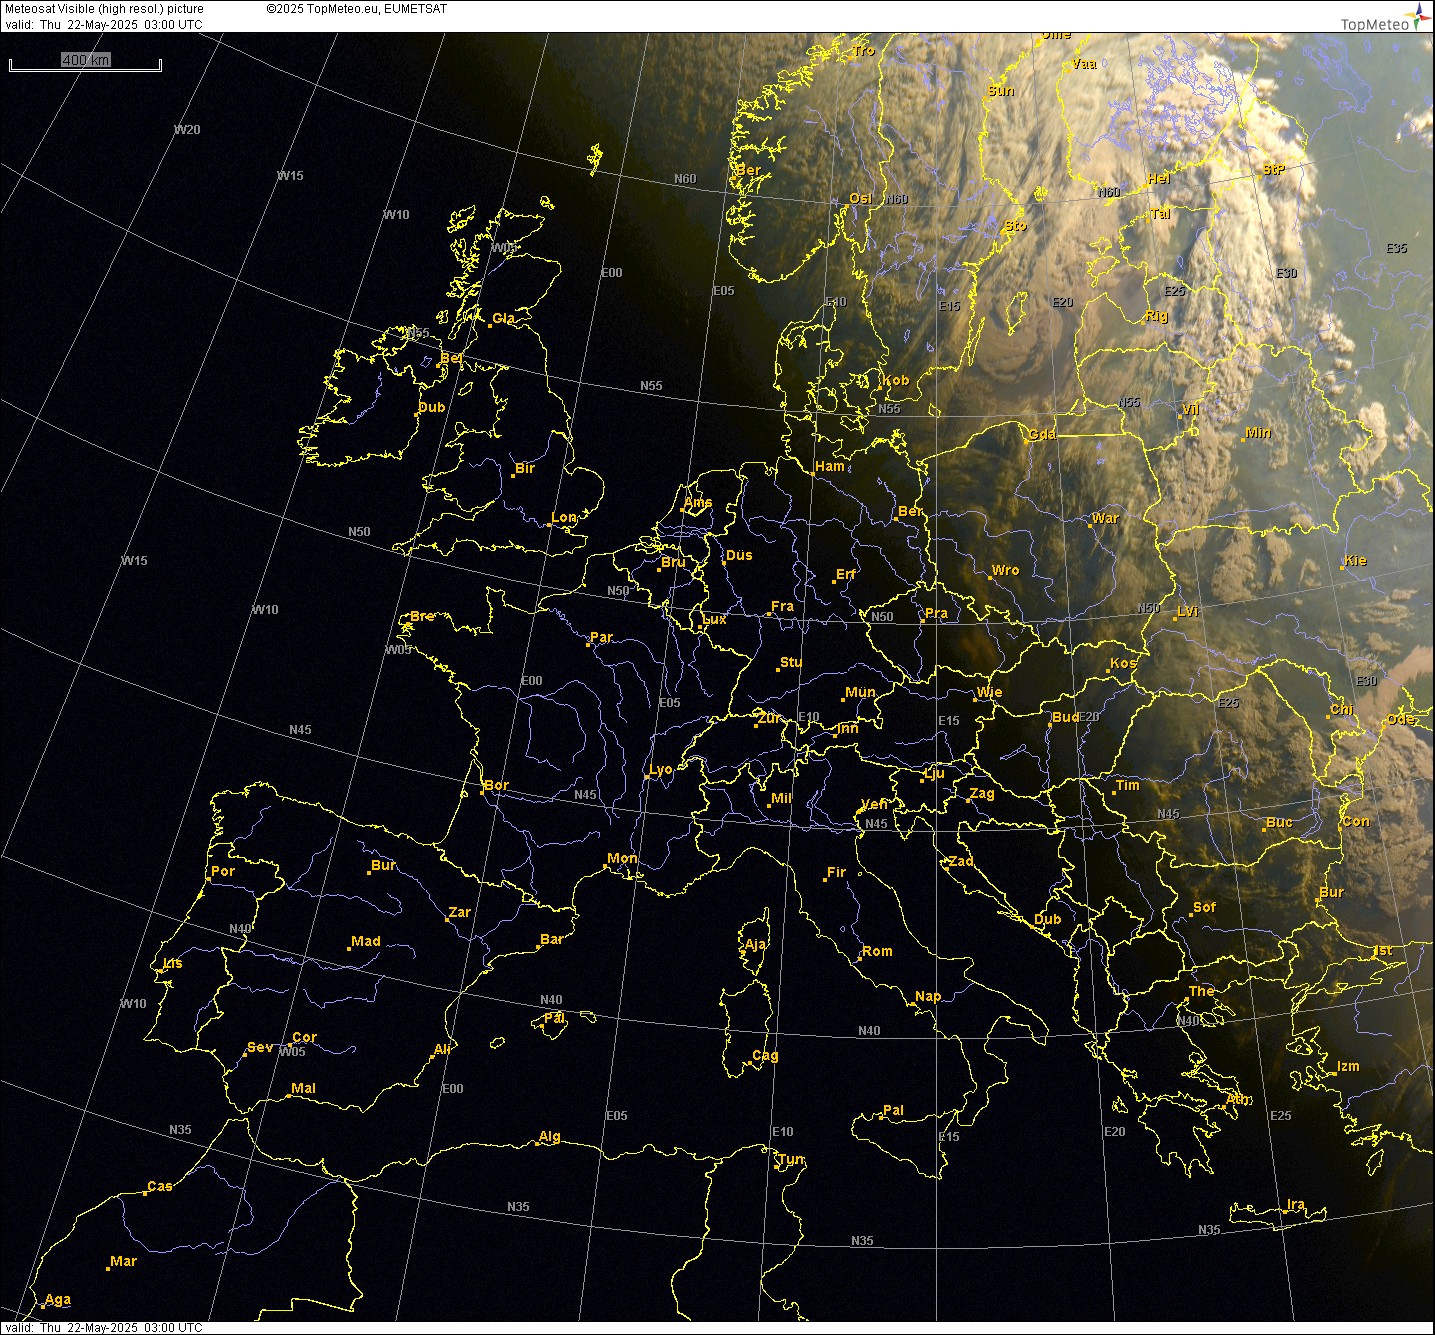The width and height of the screenshot is (1435, 1335).
Task: Select the 'Rig' Riga city label
Action: pos(1156,316)
